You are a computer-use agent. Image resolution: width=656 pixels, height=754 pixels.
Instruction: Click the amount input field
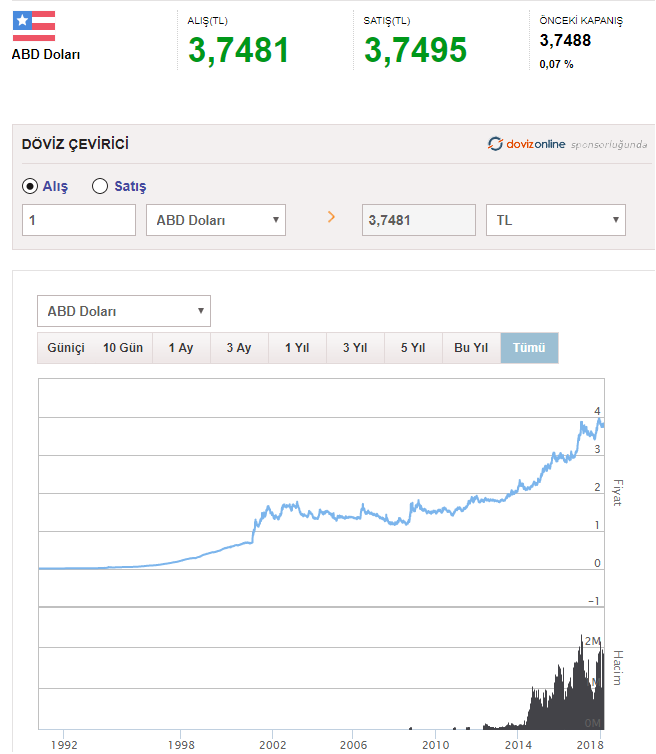(x=79, y=220)
